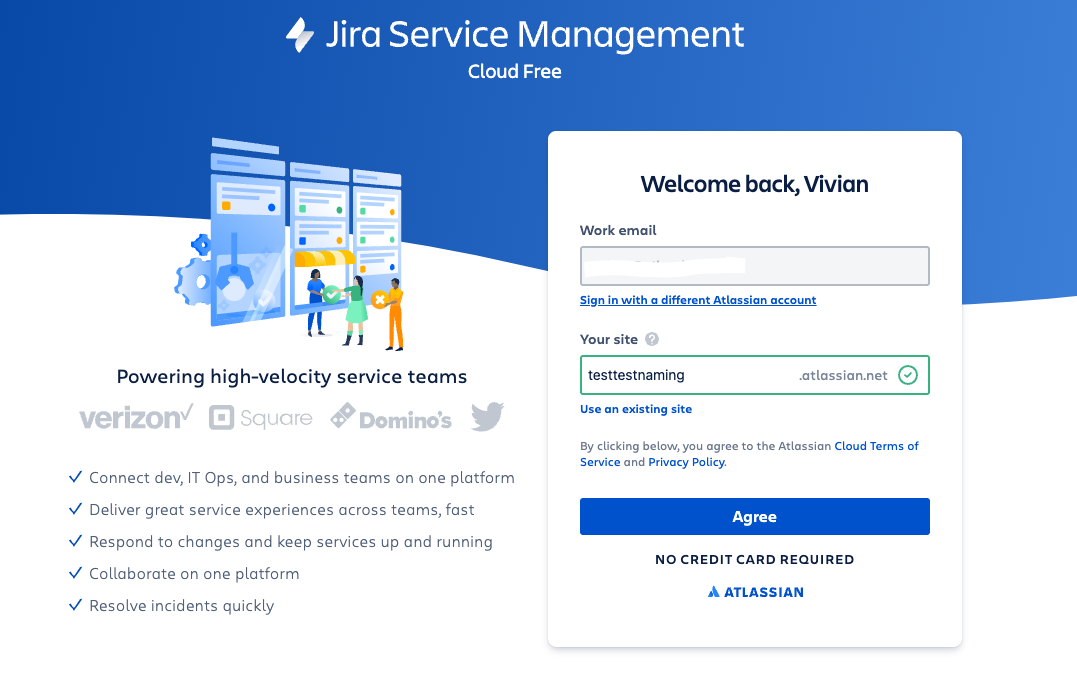Click the Atlassian logo under the Agree button
Viewport: 1077px width, 681px height.
click(x=755, y=592)
